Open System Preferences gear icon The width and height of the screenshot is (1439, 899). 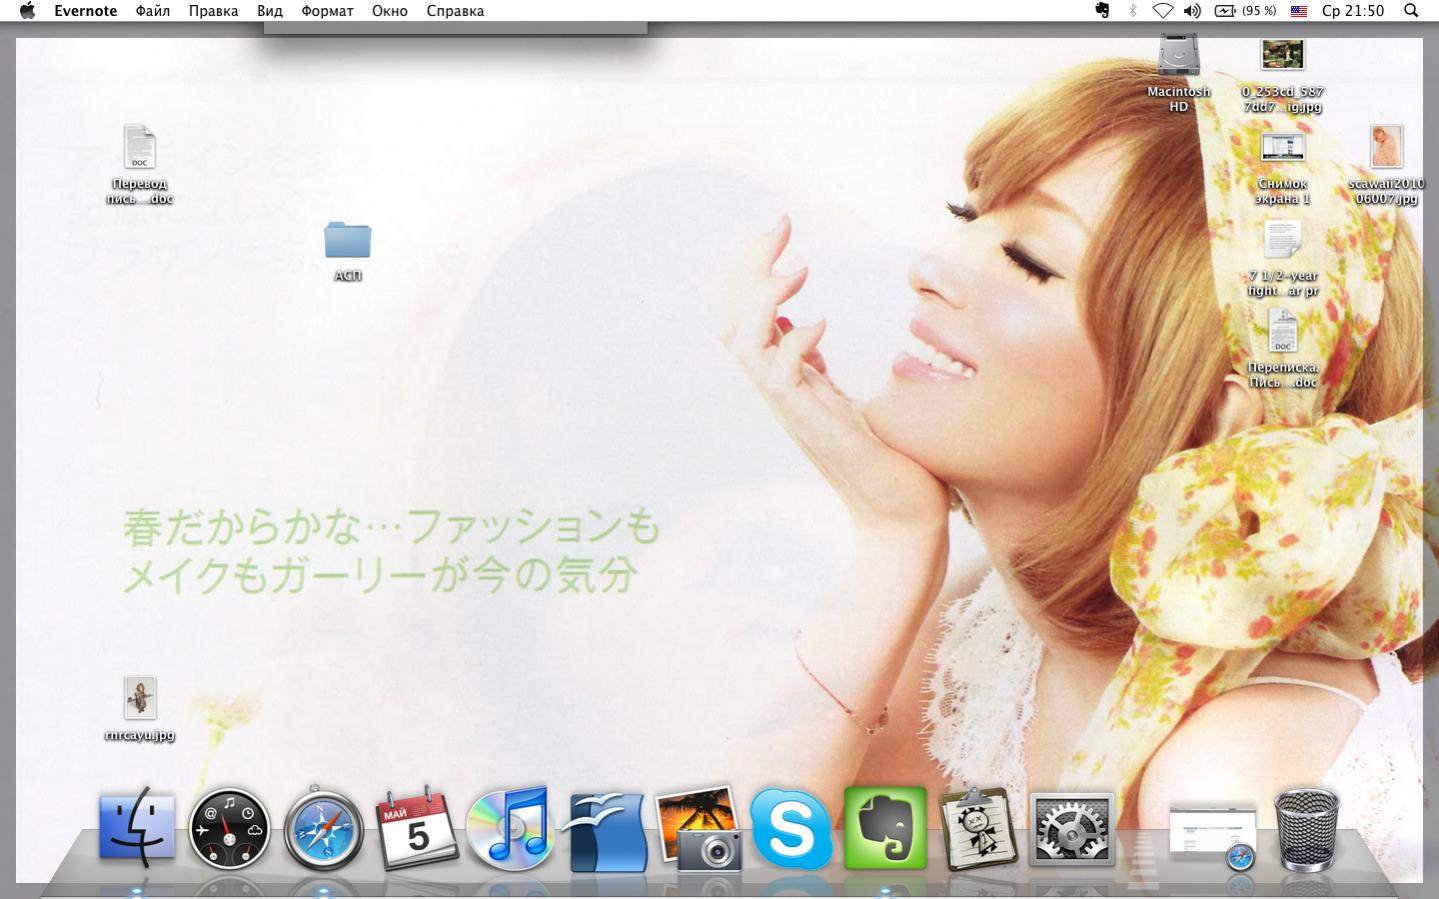point(1072,829)
